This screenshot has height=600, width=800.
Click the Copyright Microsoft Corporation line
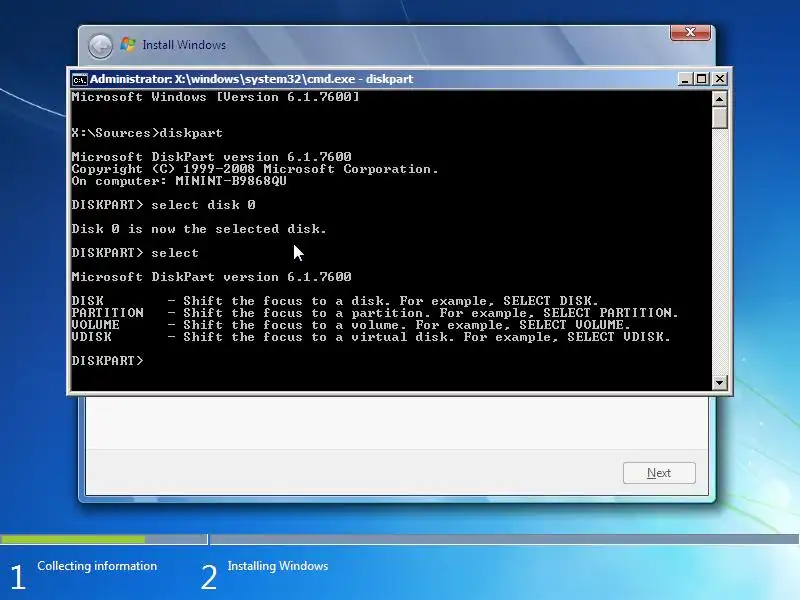(x=255, y=169)
